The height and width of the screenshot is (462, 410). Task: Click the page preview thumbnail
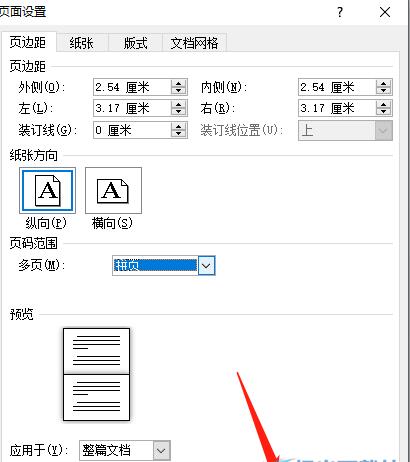[x=96, y=374]
